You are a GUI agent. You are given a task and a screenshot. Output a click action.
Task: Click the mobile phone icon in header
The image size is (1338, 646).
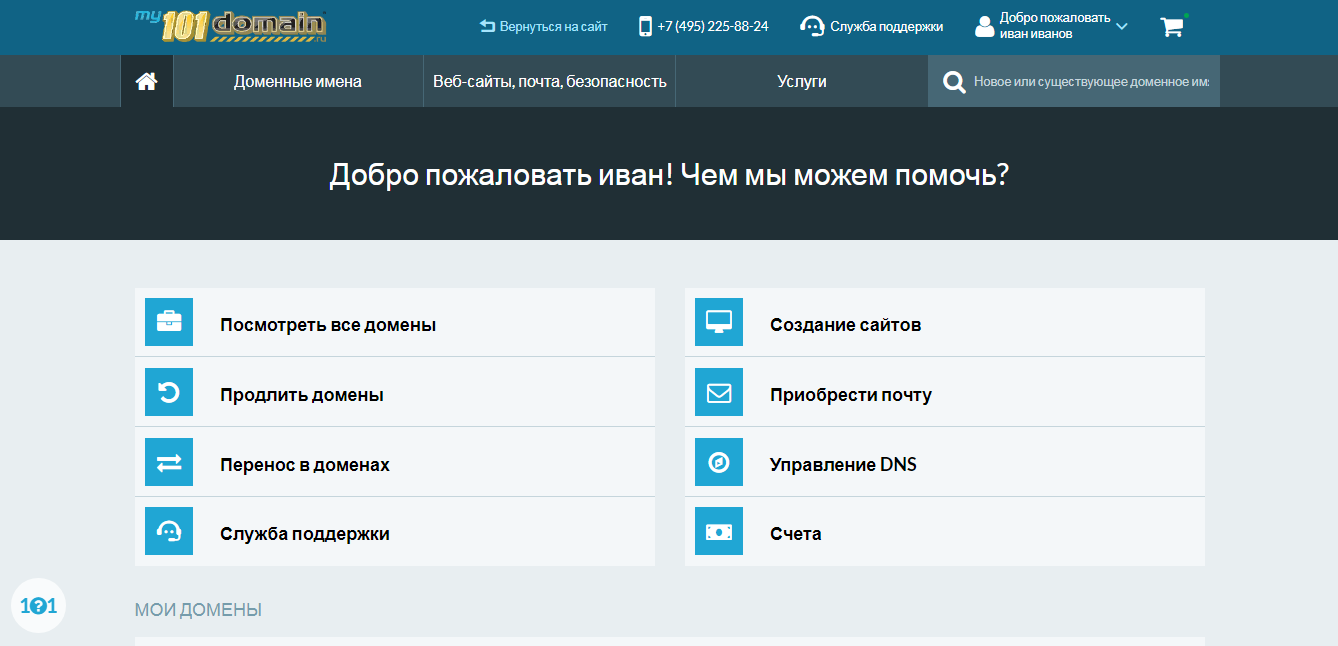click(645, 26)
